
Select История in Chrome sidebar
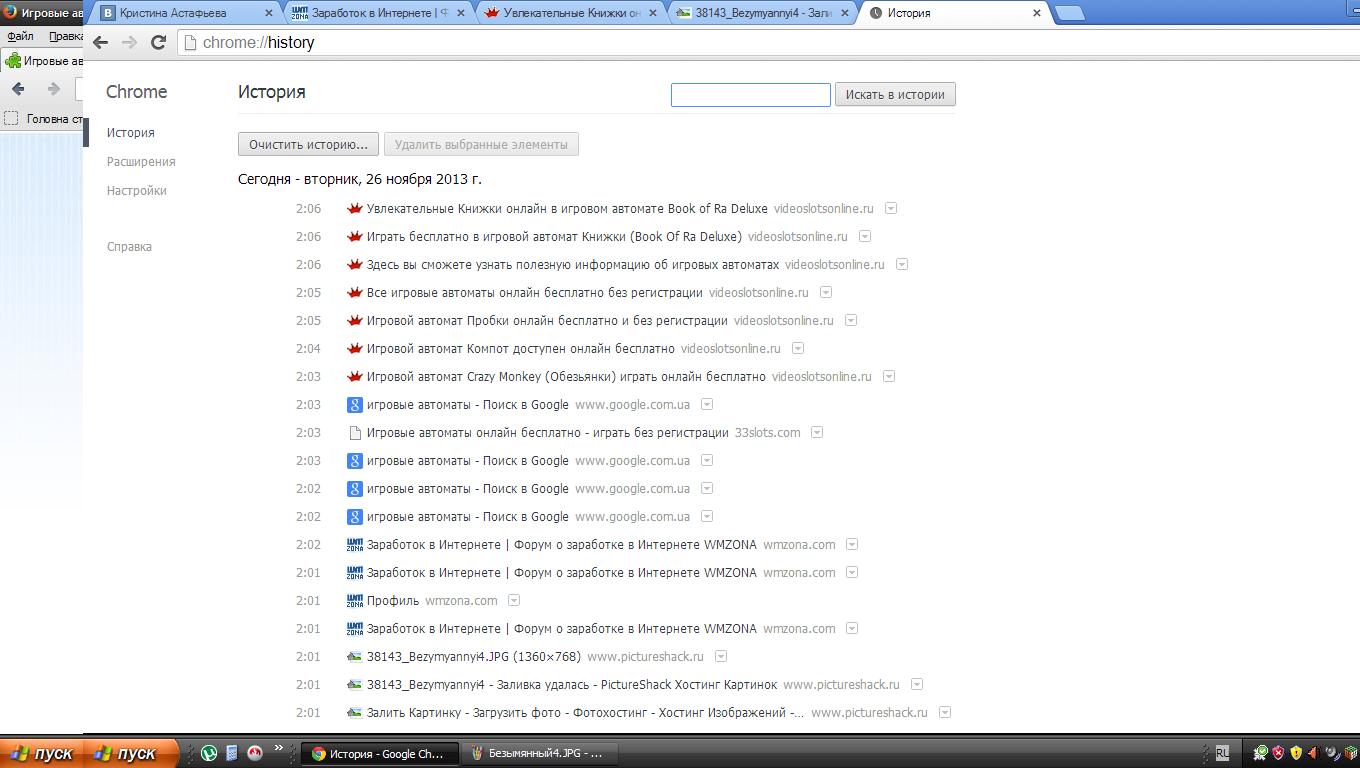point(130,133)
